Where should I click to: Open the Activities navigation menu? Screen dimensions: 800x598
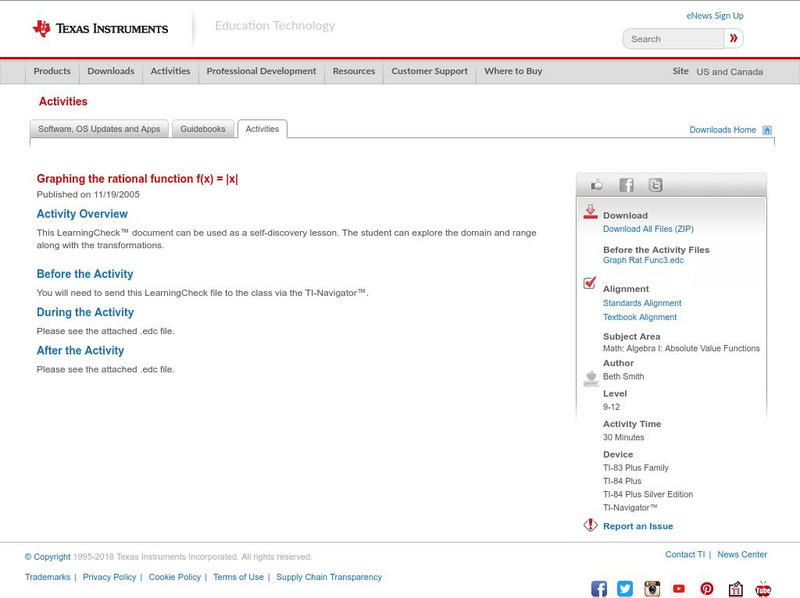point(170,71)
